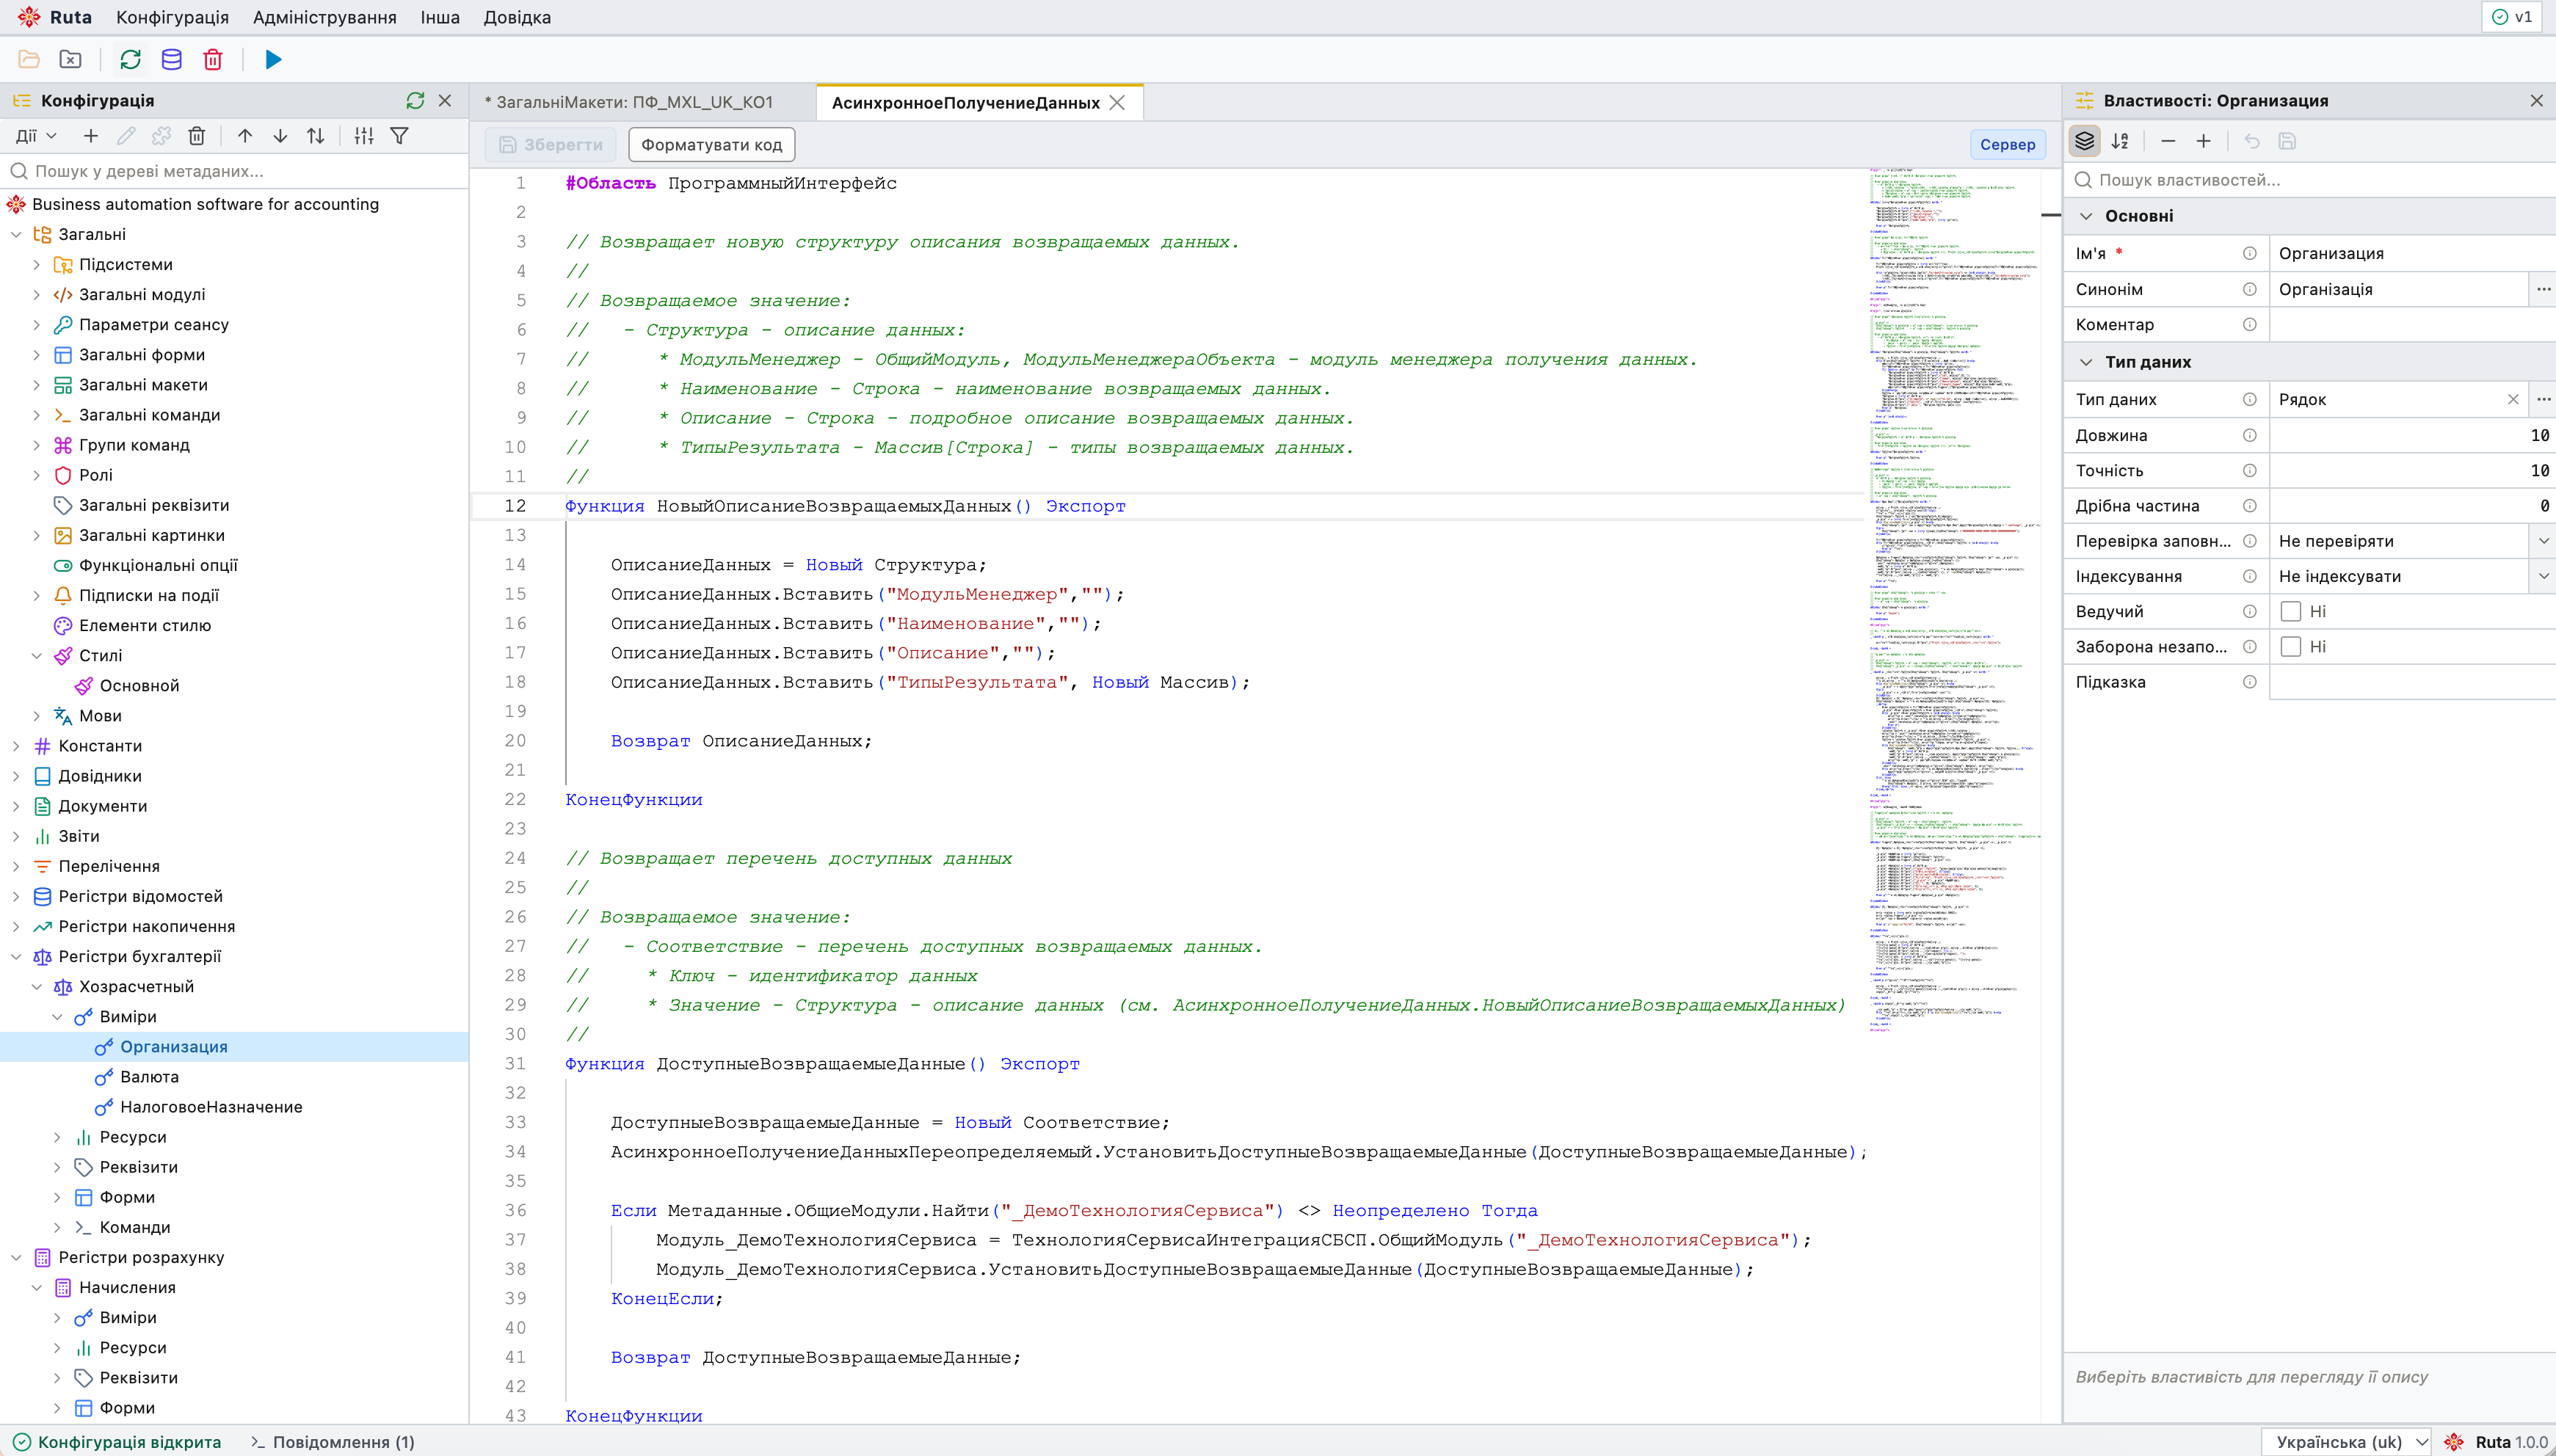Toggle grouped-by-category view in properties panel
Viewport: 2556px width, 1456px height.
tap(2084, 141)
